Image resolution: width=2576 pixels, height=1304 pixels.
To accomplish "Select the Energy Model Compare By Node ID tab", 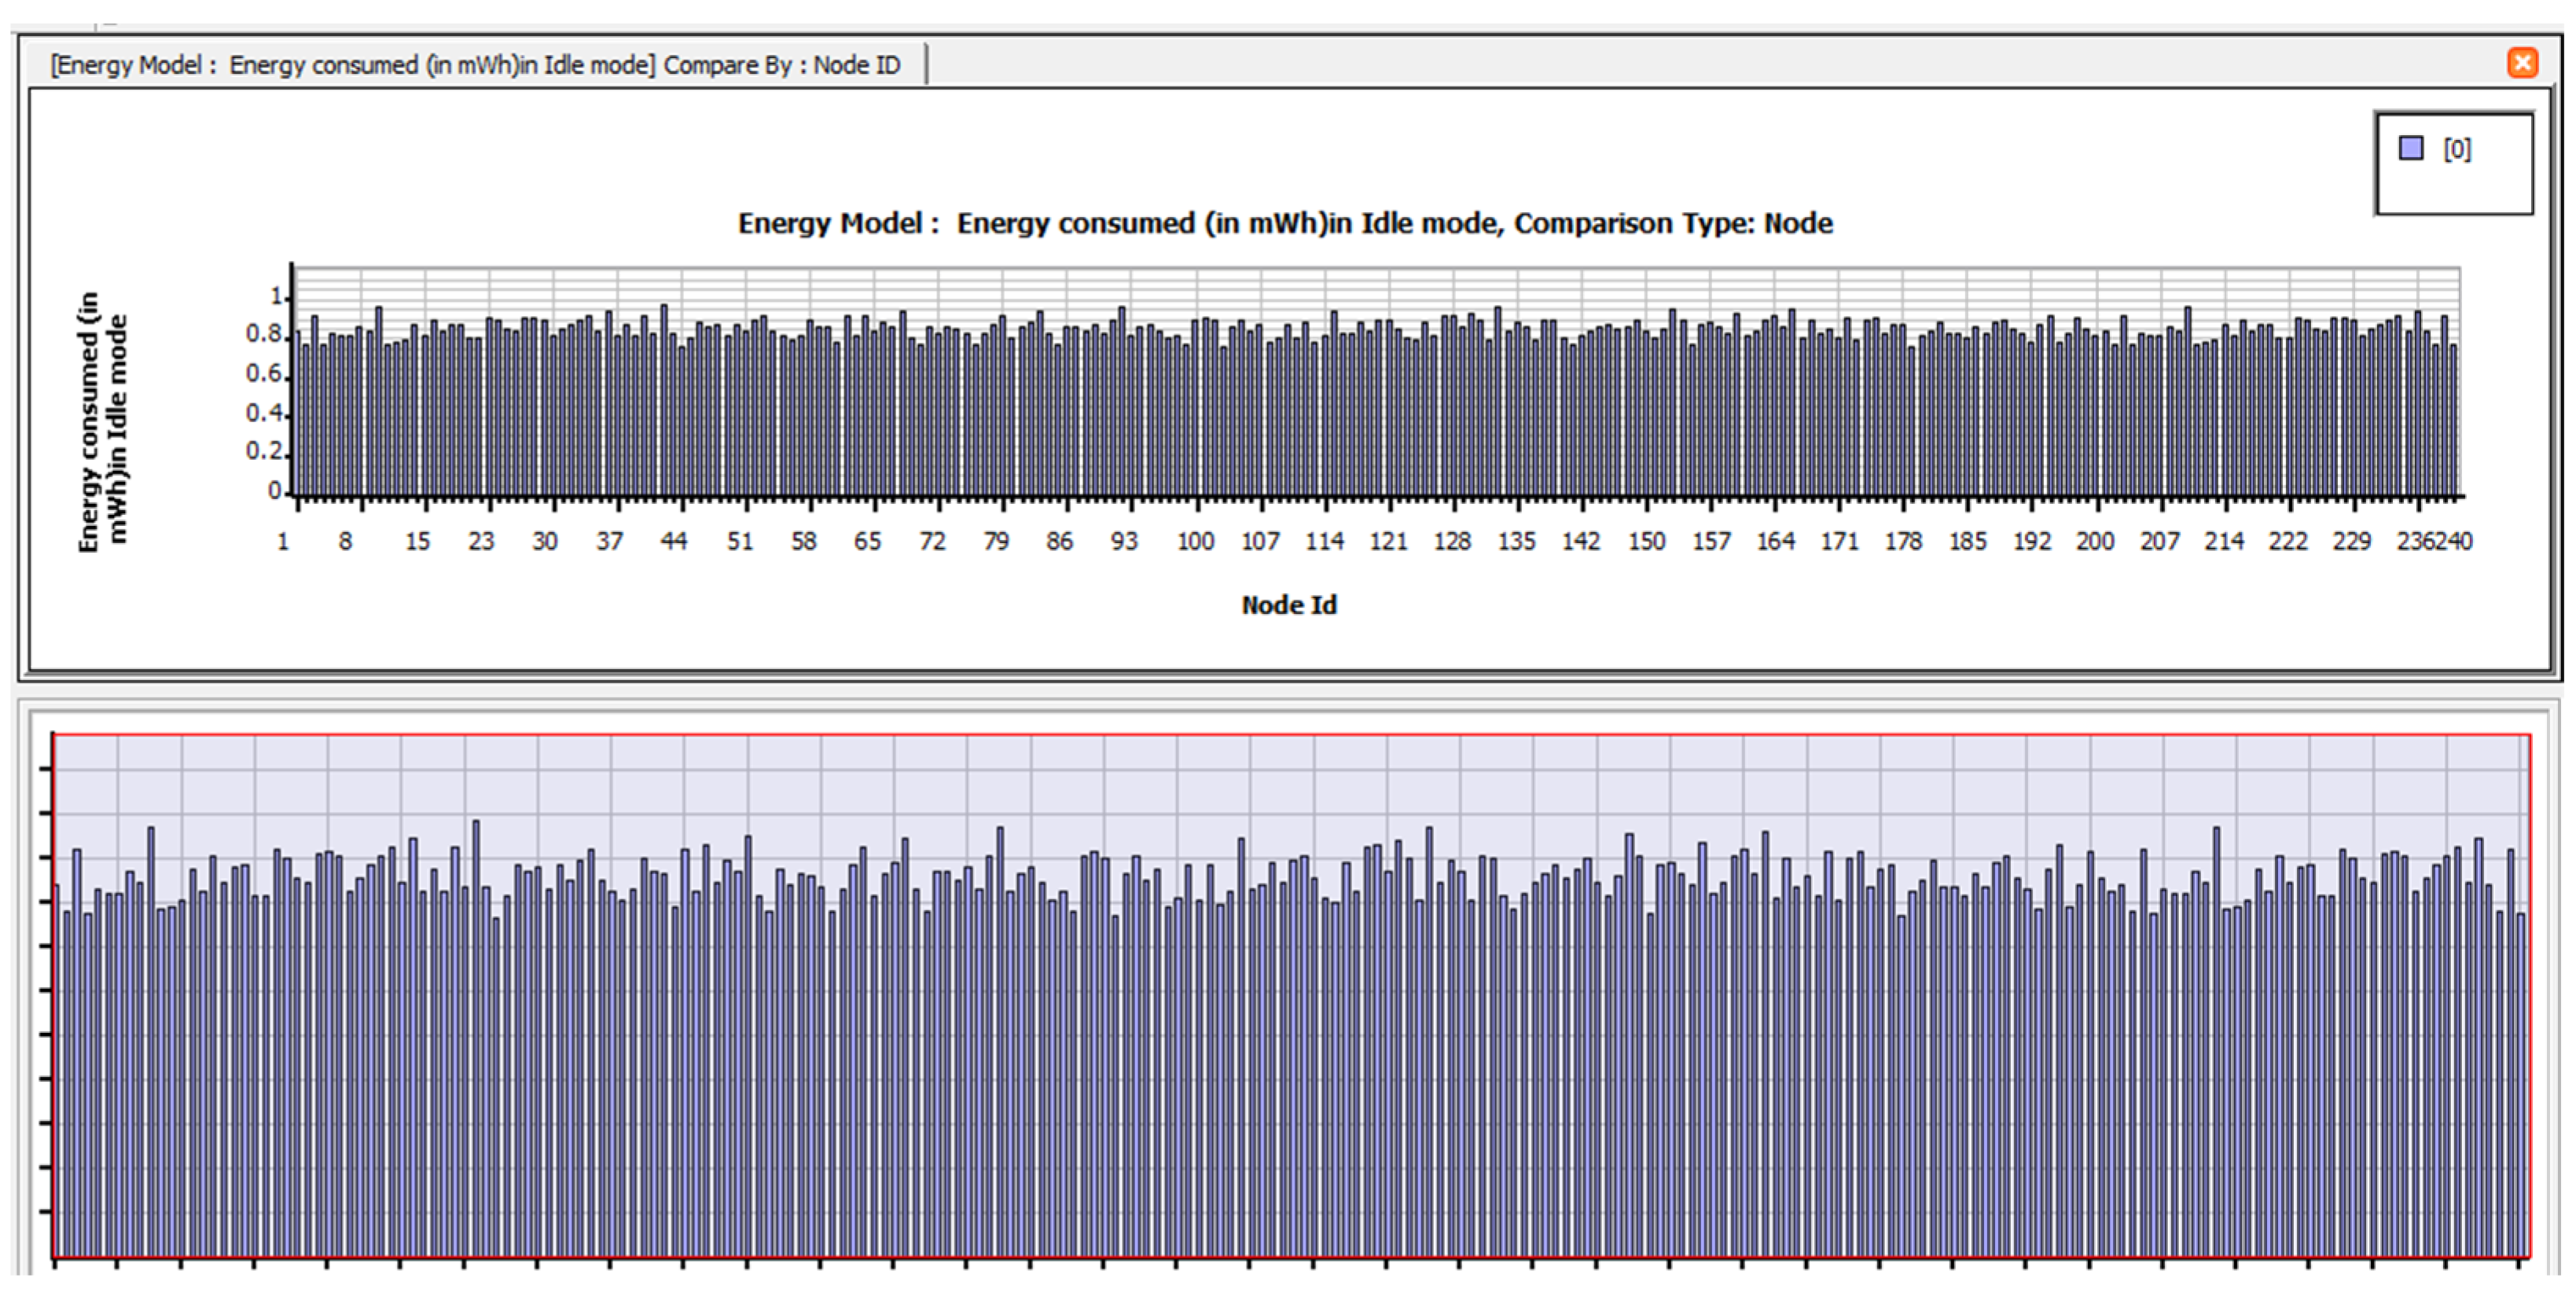I will 476,65.
